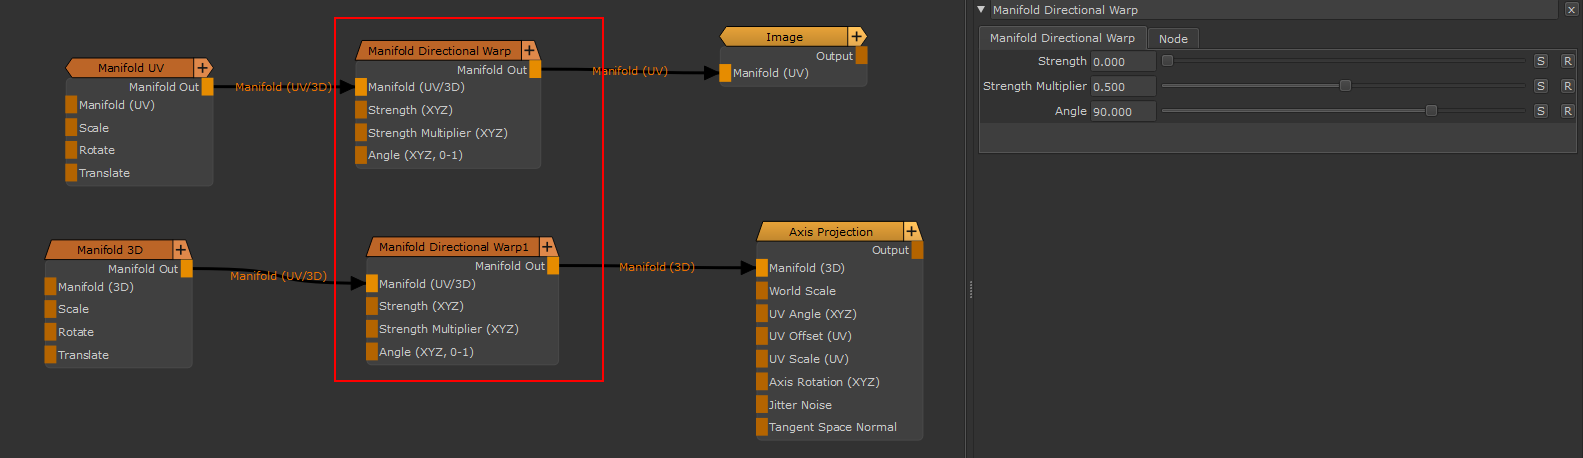
Task: Toggle the S button for Strength Multiplier
Action: [x=1540, y=86]
